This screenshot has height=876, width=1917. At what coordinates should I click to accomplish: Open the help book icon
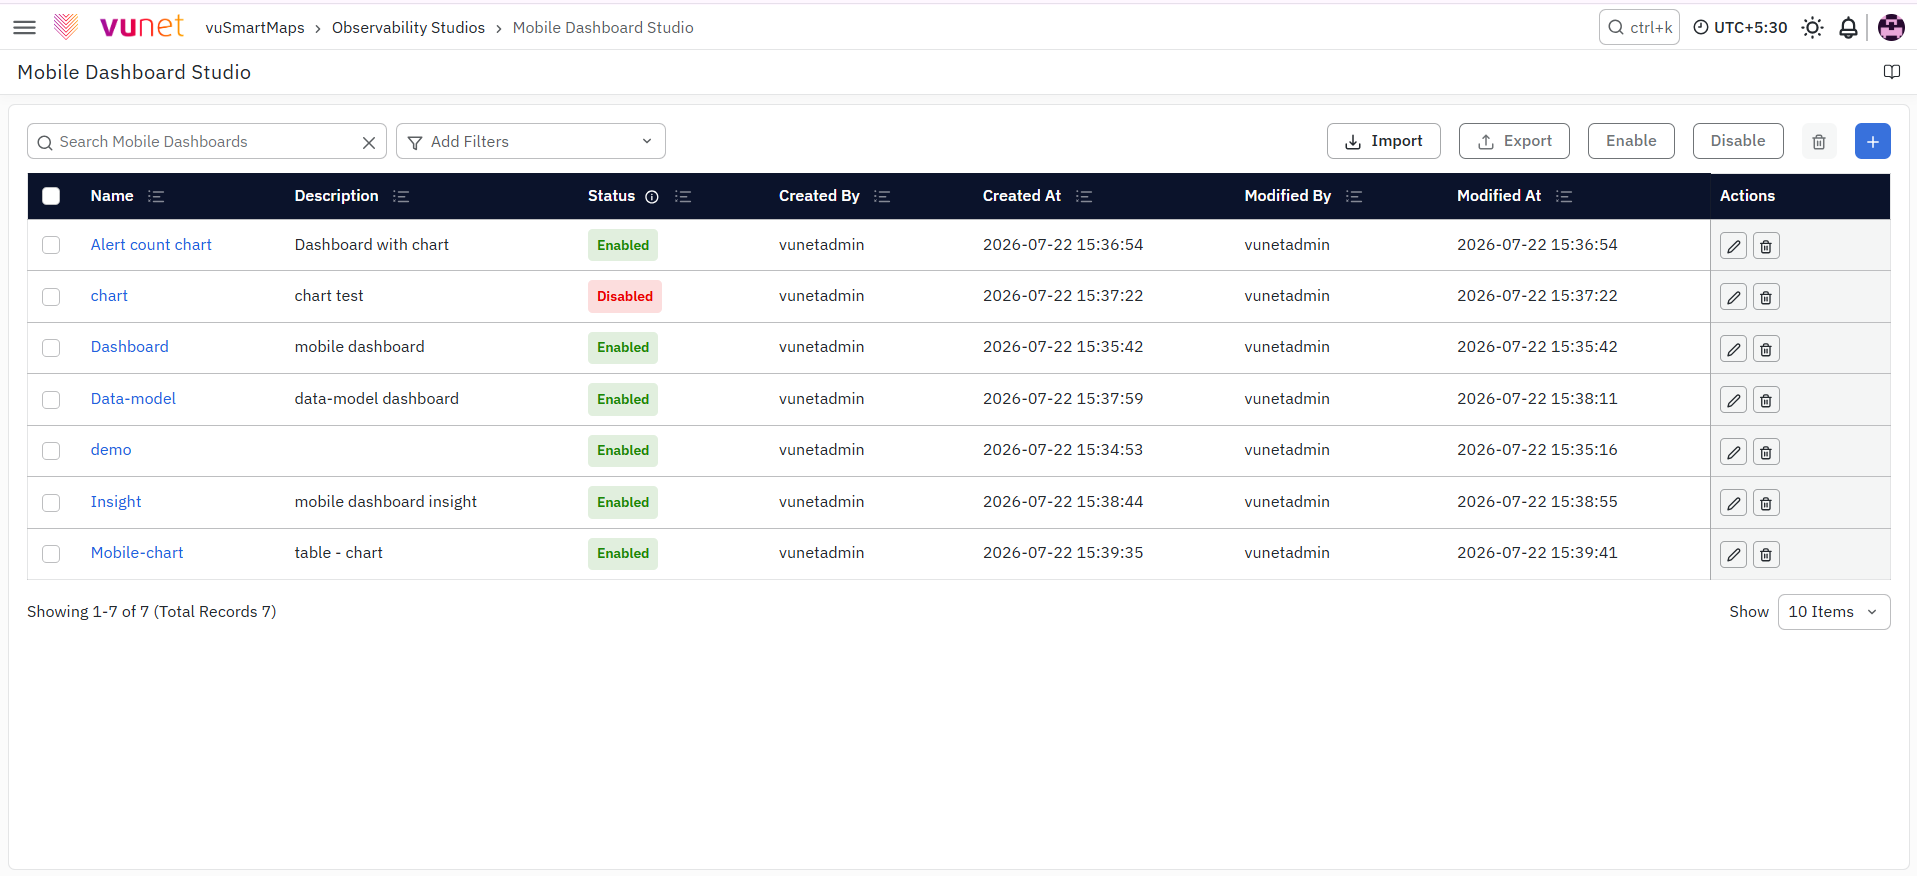click(x=1891, y=72)
